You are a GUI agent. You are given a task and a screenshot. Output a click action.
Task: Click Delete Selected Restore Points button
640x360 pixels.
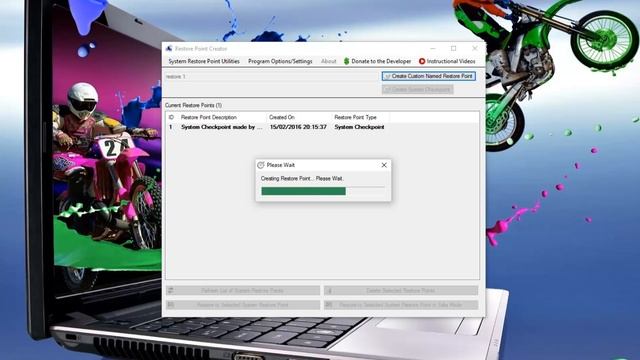(401, 290)
